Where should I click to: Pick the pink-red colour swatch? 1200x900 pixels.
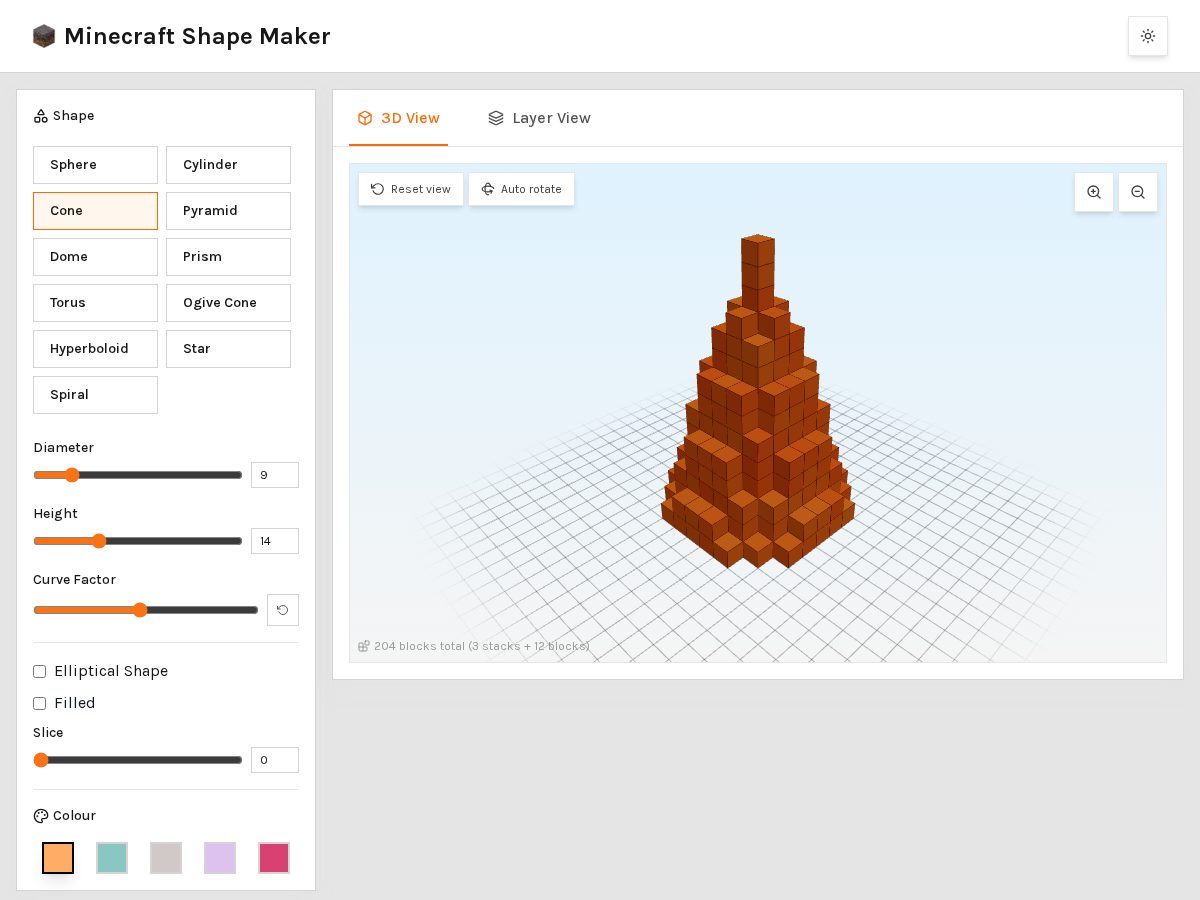tap(274, 858)
